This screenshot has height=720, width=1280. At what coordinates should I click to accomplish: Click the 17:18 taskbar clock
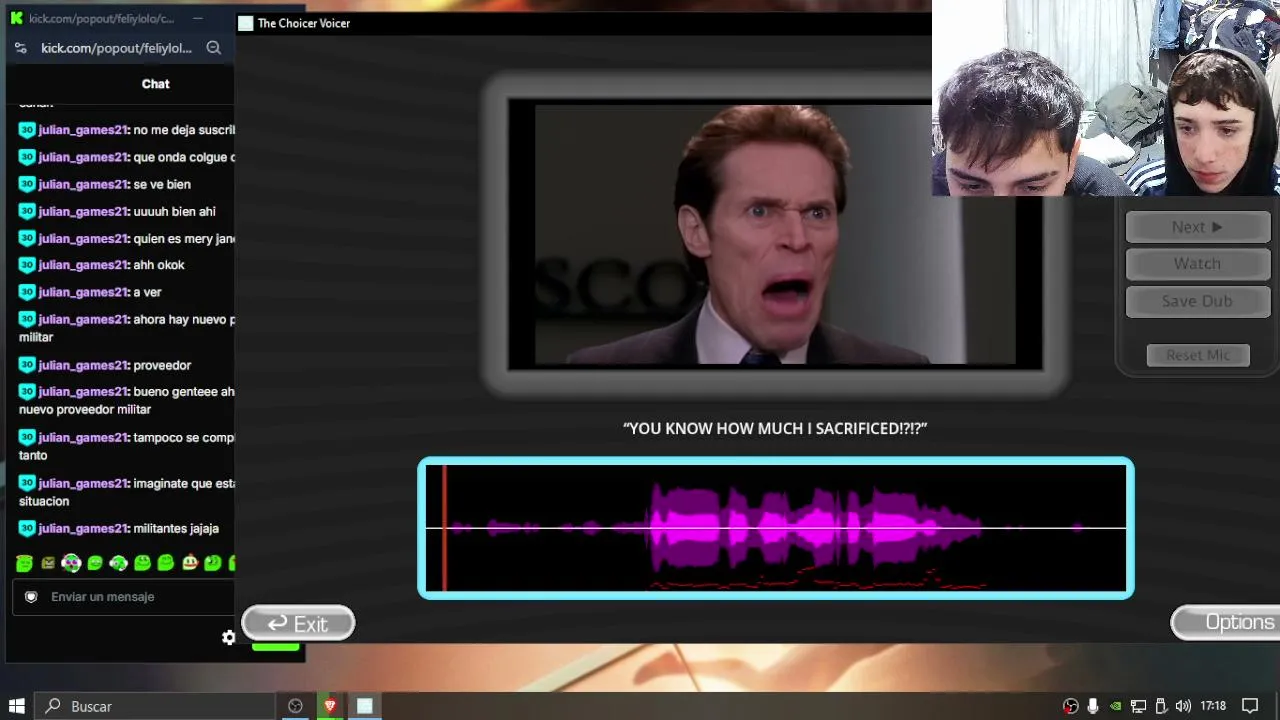click(1213, 706)
